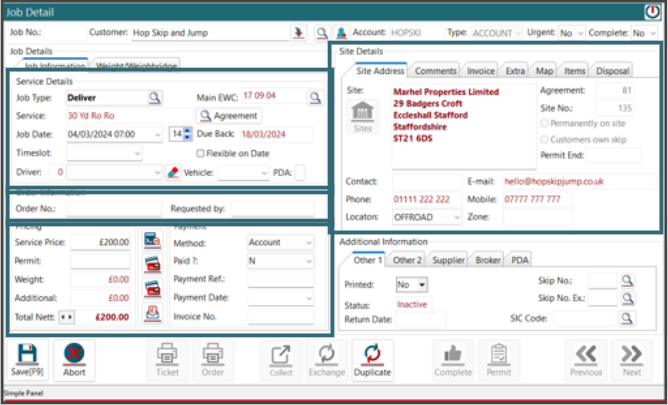The height and width of the screenshot is (405, 668).
Task: Click the power icon in title bar
Action: 652,12
